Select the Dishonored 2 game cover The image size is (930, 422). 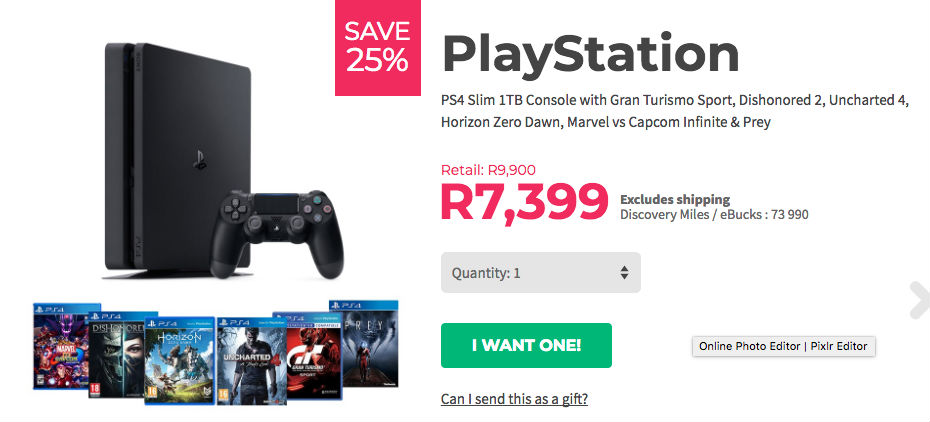(x=116, y=352)
